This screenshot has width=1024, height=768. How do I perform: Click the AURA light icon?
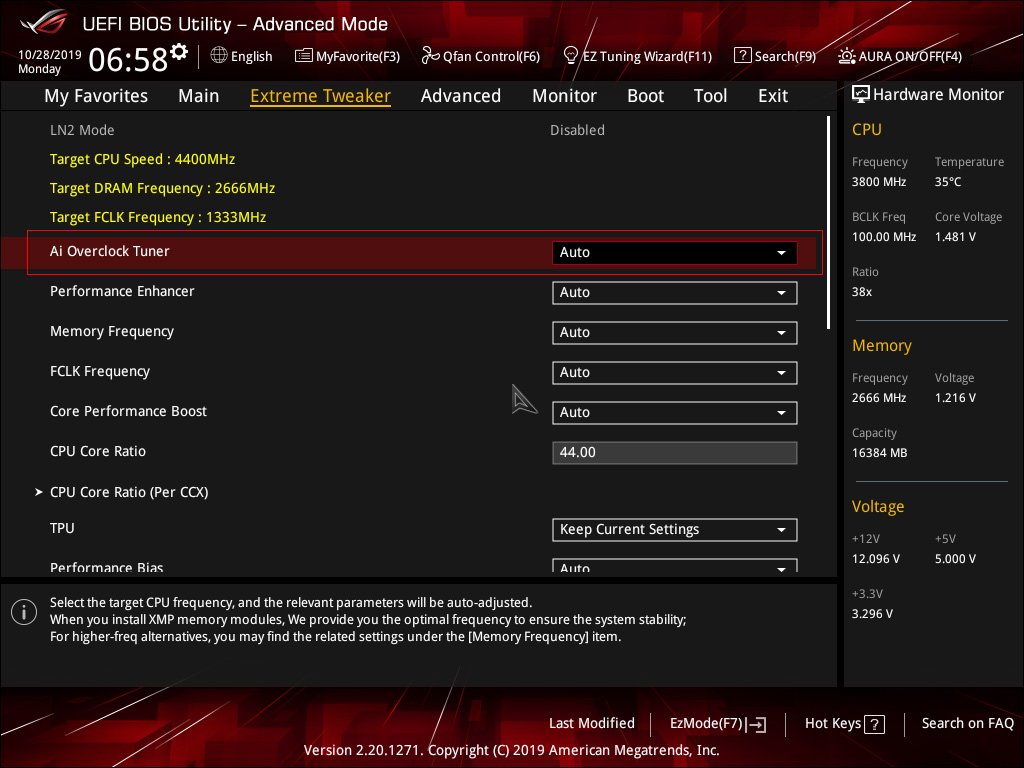(847, 56)
